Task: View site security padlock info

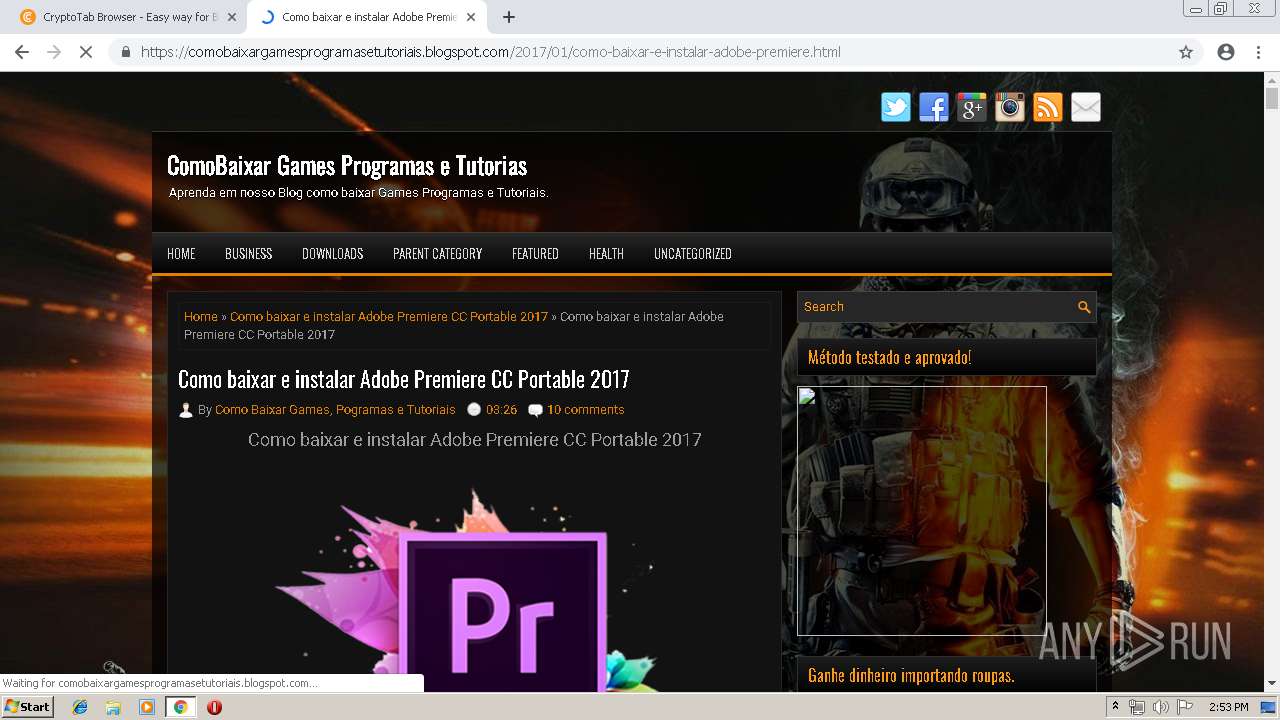Action: coord(125,52)
